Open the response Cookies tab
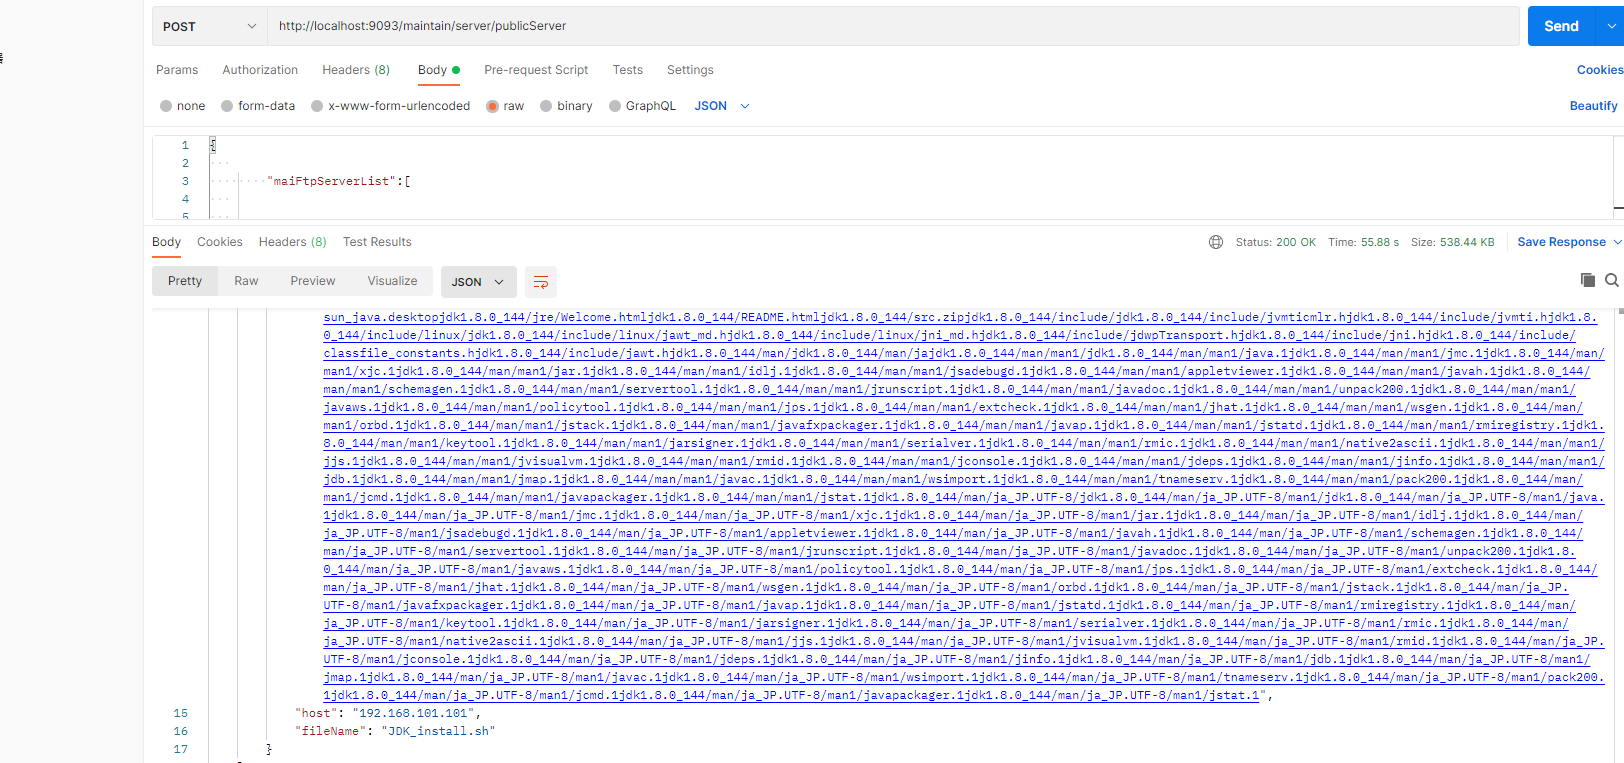The width and height of the screenshot is (1624, 763). coord(220,242)
